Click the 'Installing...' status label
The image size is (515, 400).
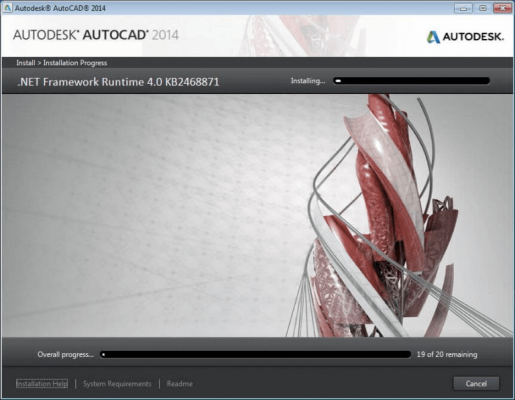pyautogui.click(x=308, y=81)
